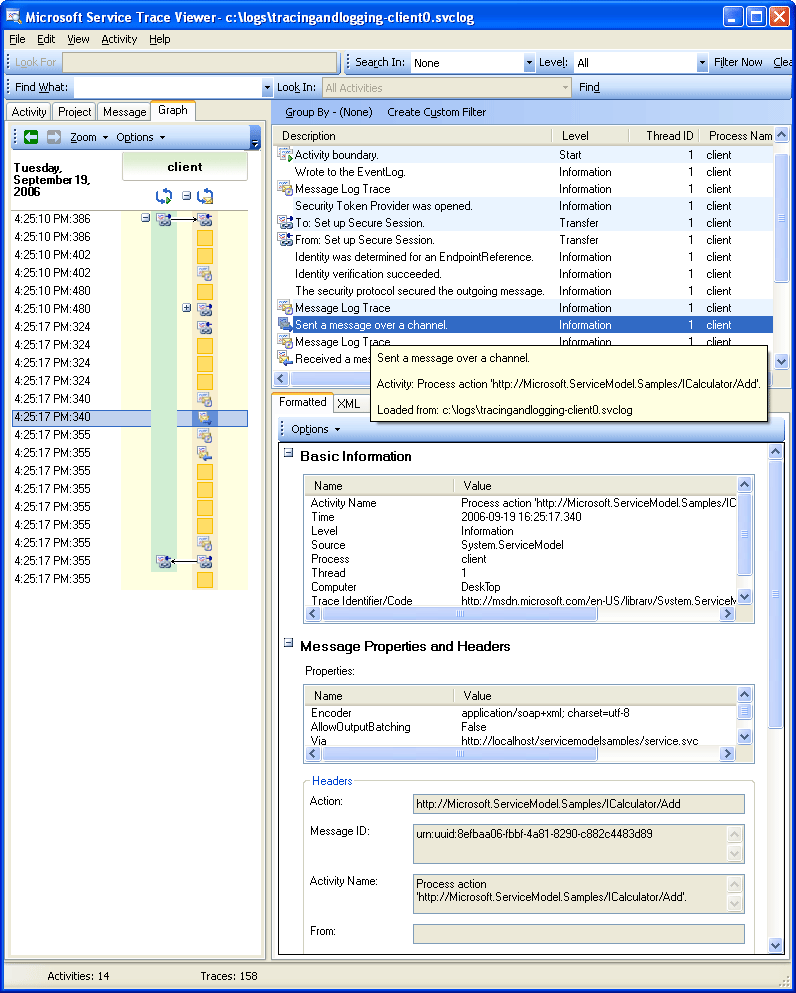Switch to the Activity tab
The image size is (796, 993).
click(28, 111)
